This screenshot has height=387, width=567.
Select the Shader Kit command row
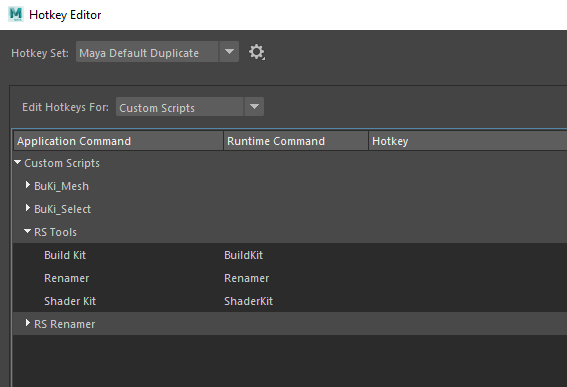[290, 301]
